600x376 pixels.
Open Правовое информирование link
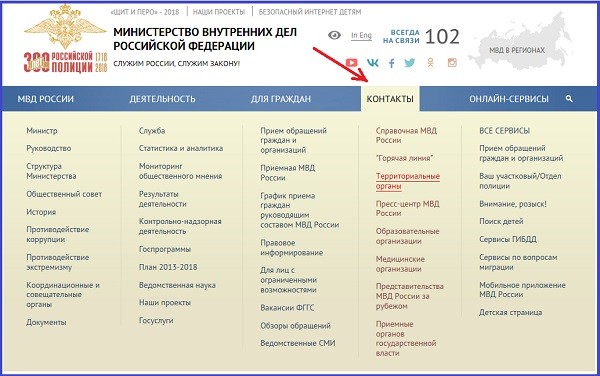pyautogui.click(x=292, y=248)
